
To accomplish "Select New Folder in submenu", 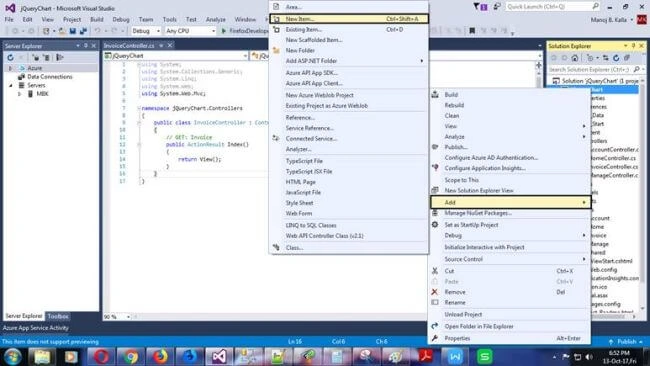I will tap(349, 50).
